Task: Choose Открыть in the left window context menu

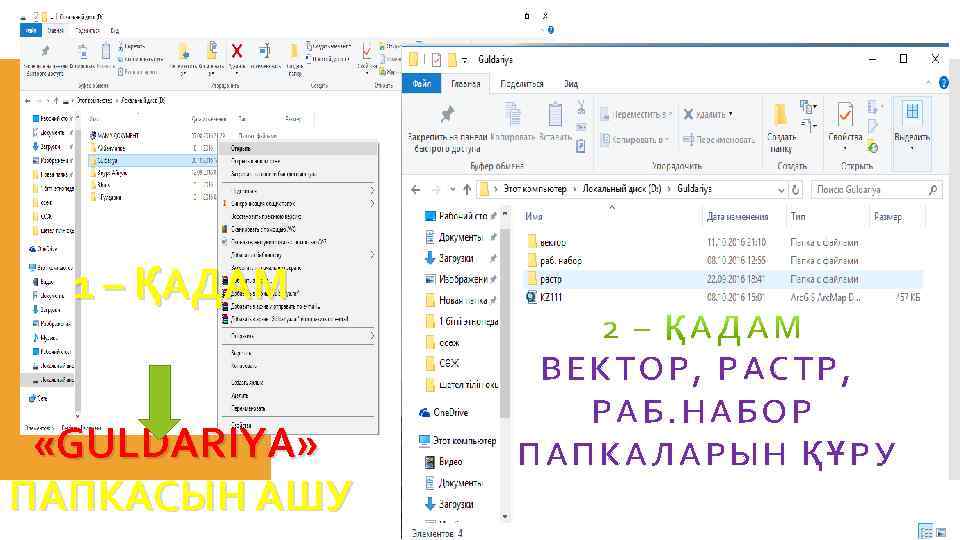Action: coord(299,148)
